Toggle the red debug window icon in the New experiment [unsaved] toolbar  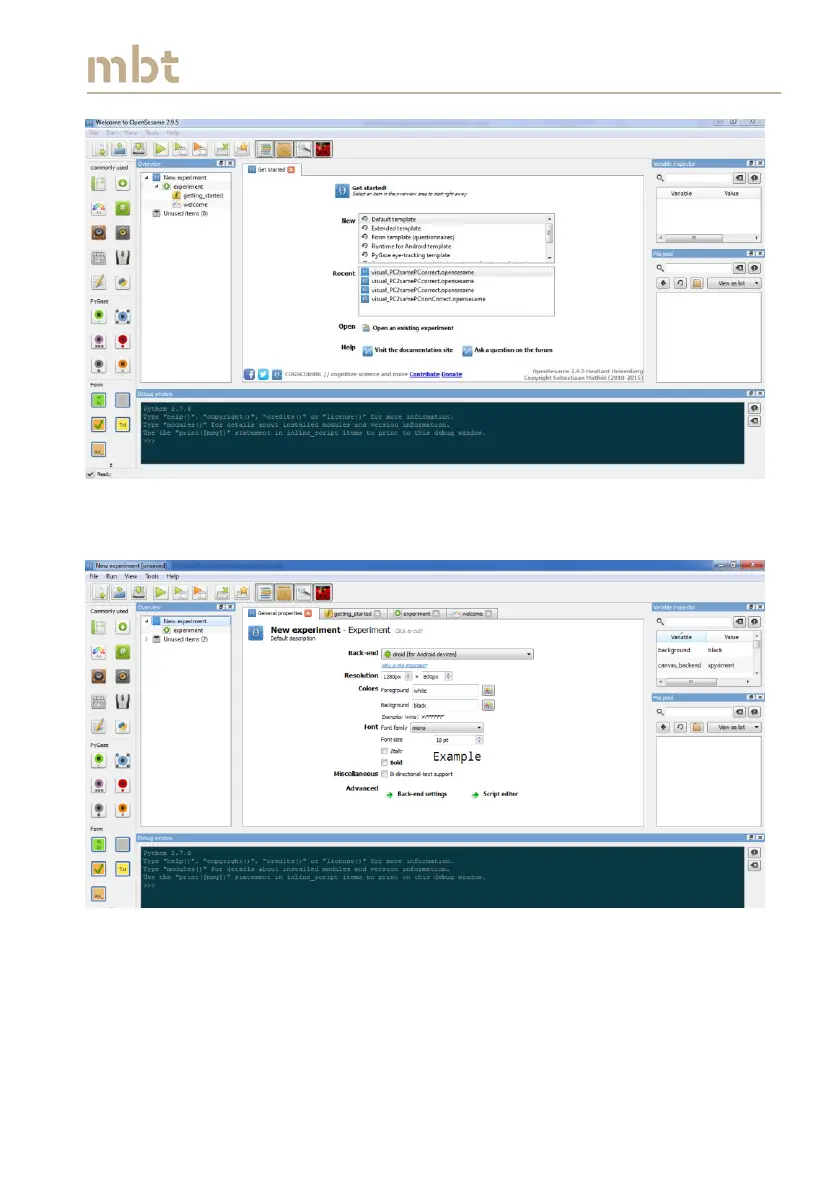tap(323, 592)
